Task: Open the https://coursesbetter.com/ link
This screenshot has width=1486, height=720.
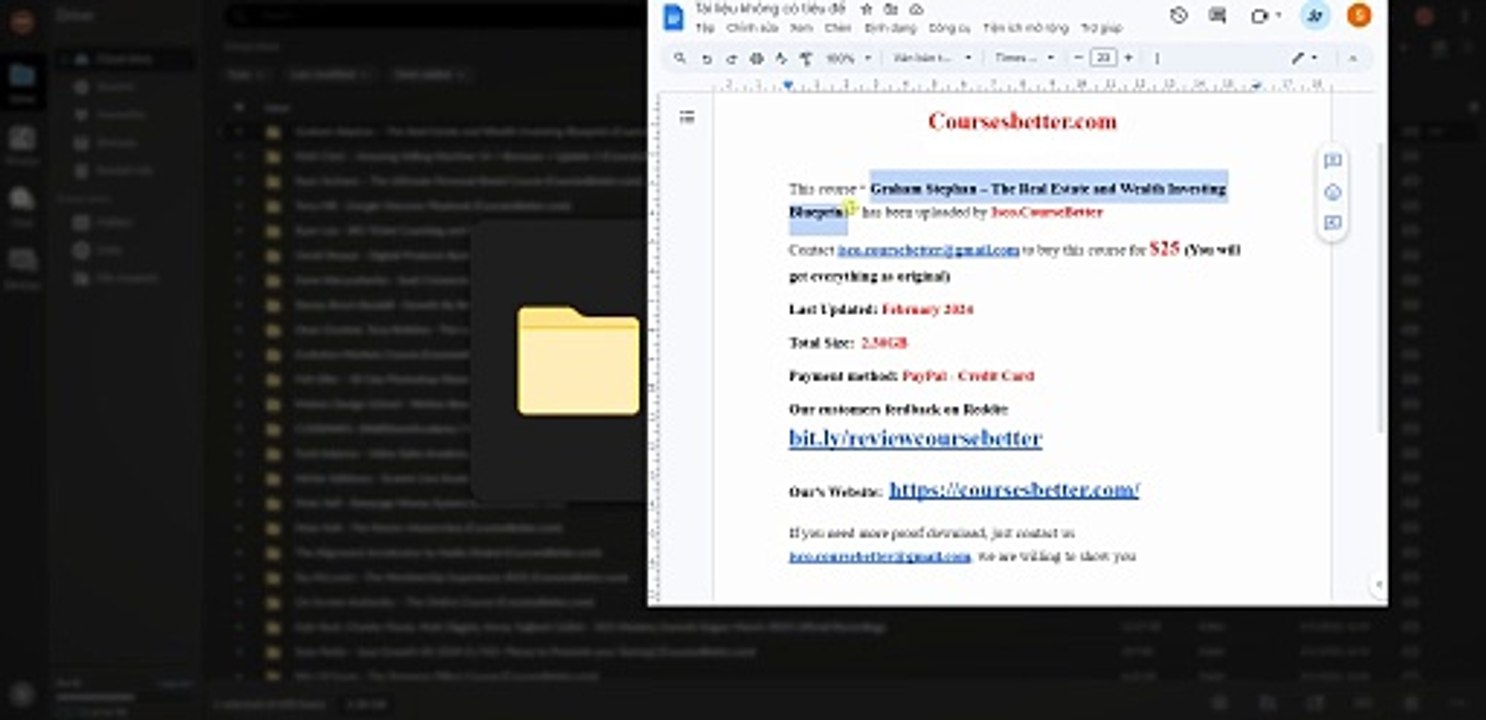Action: coord(1014,490)
